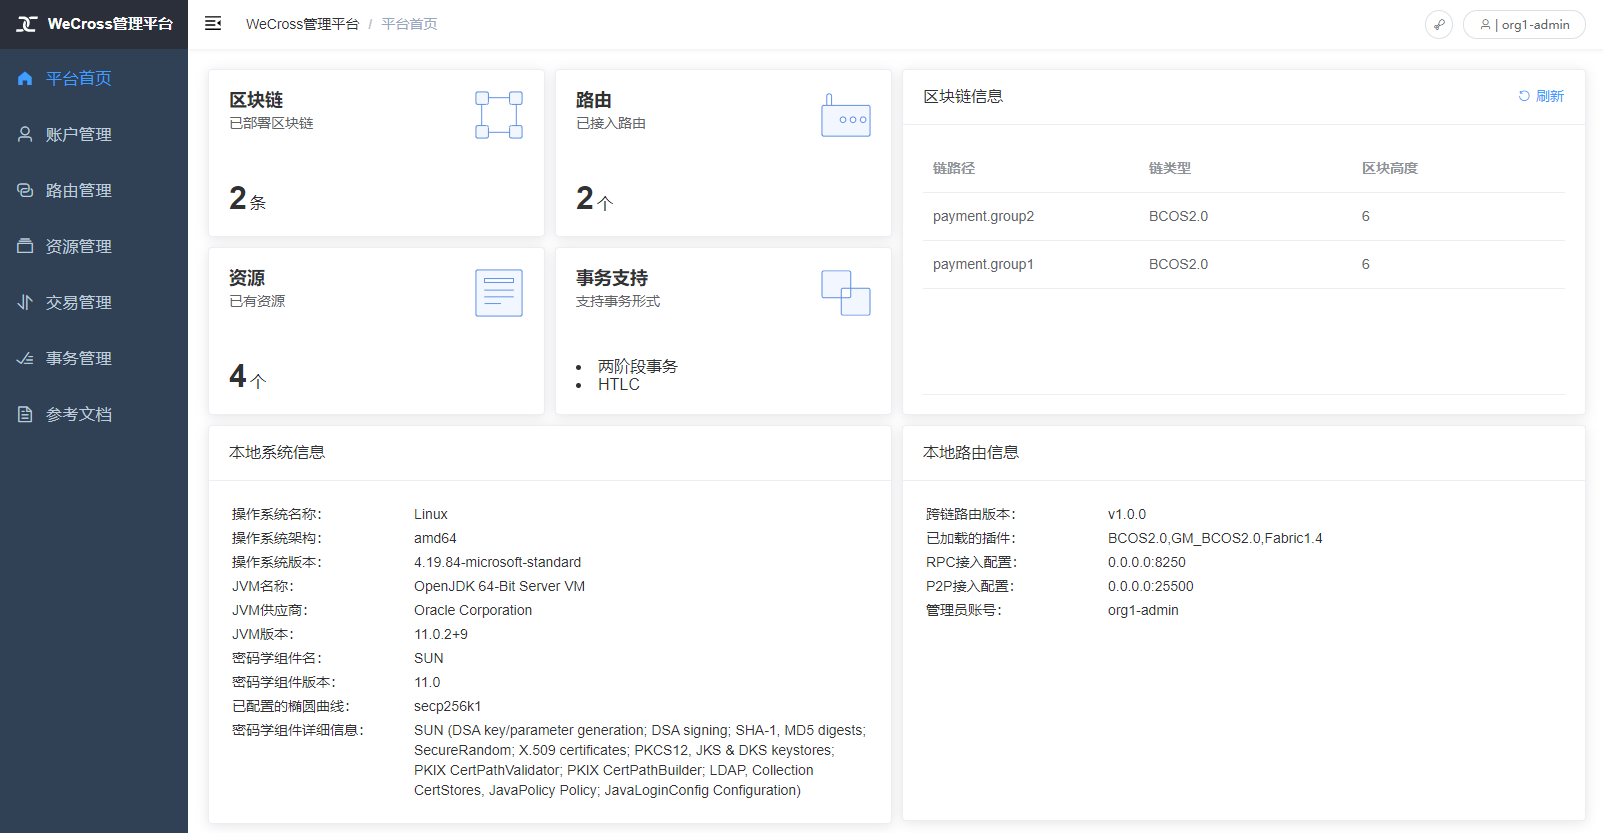Click the folder icon beside 资源管理
This screenshot has width=1603, height=833.
tap(25, 246)
